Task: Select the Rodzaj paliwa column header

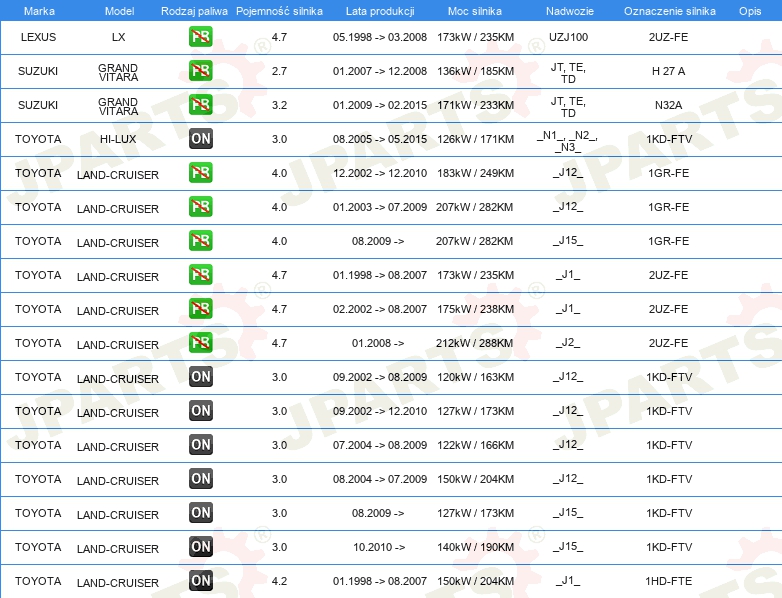Action: [x=194, y=11]
